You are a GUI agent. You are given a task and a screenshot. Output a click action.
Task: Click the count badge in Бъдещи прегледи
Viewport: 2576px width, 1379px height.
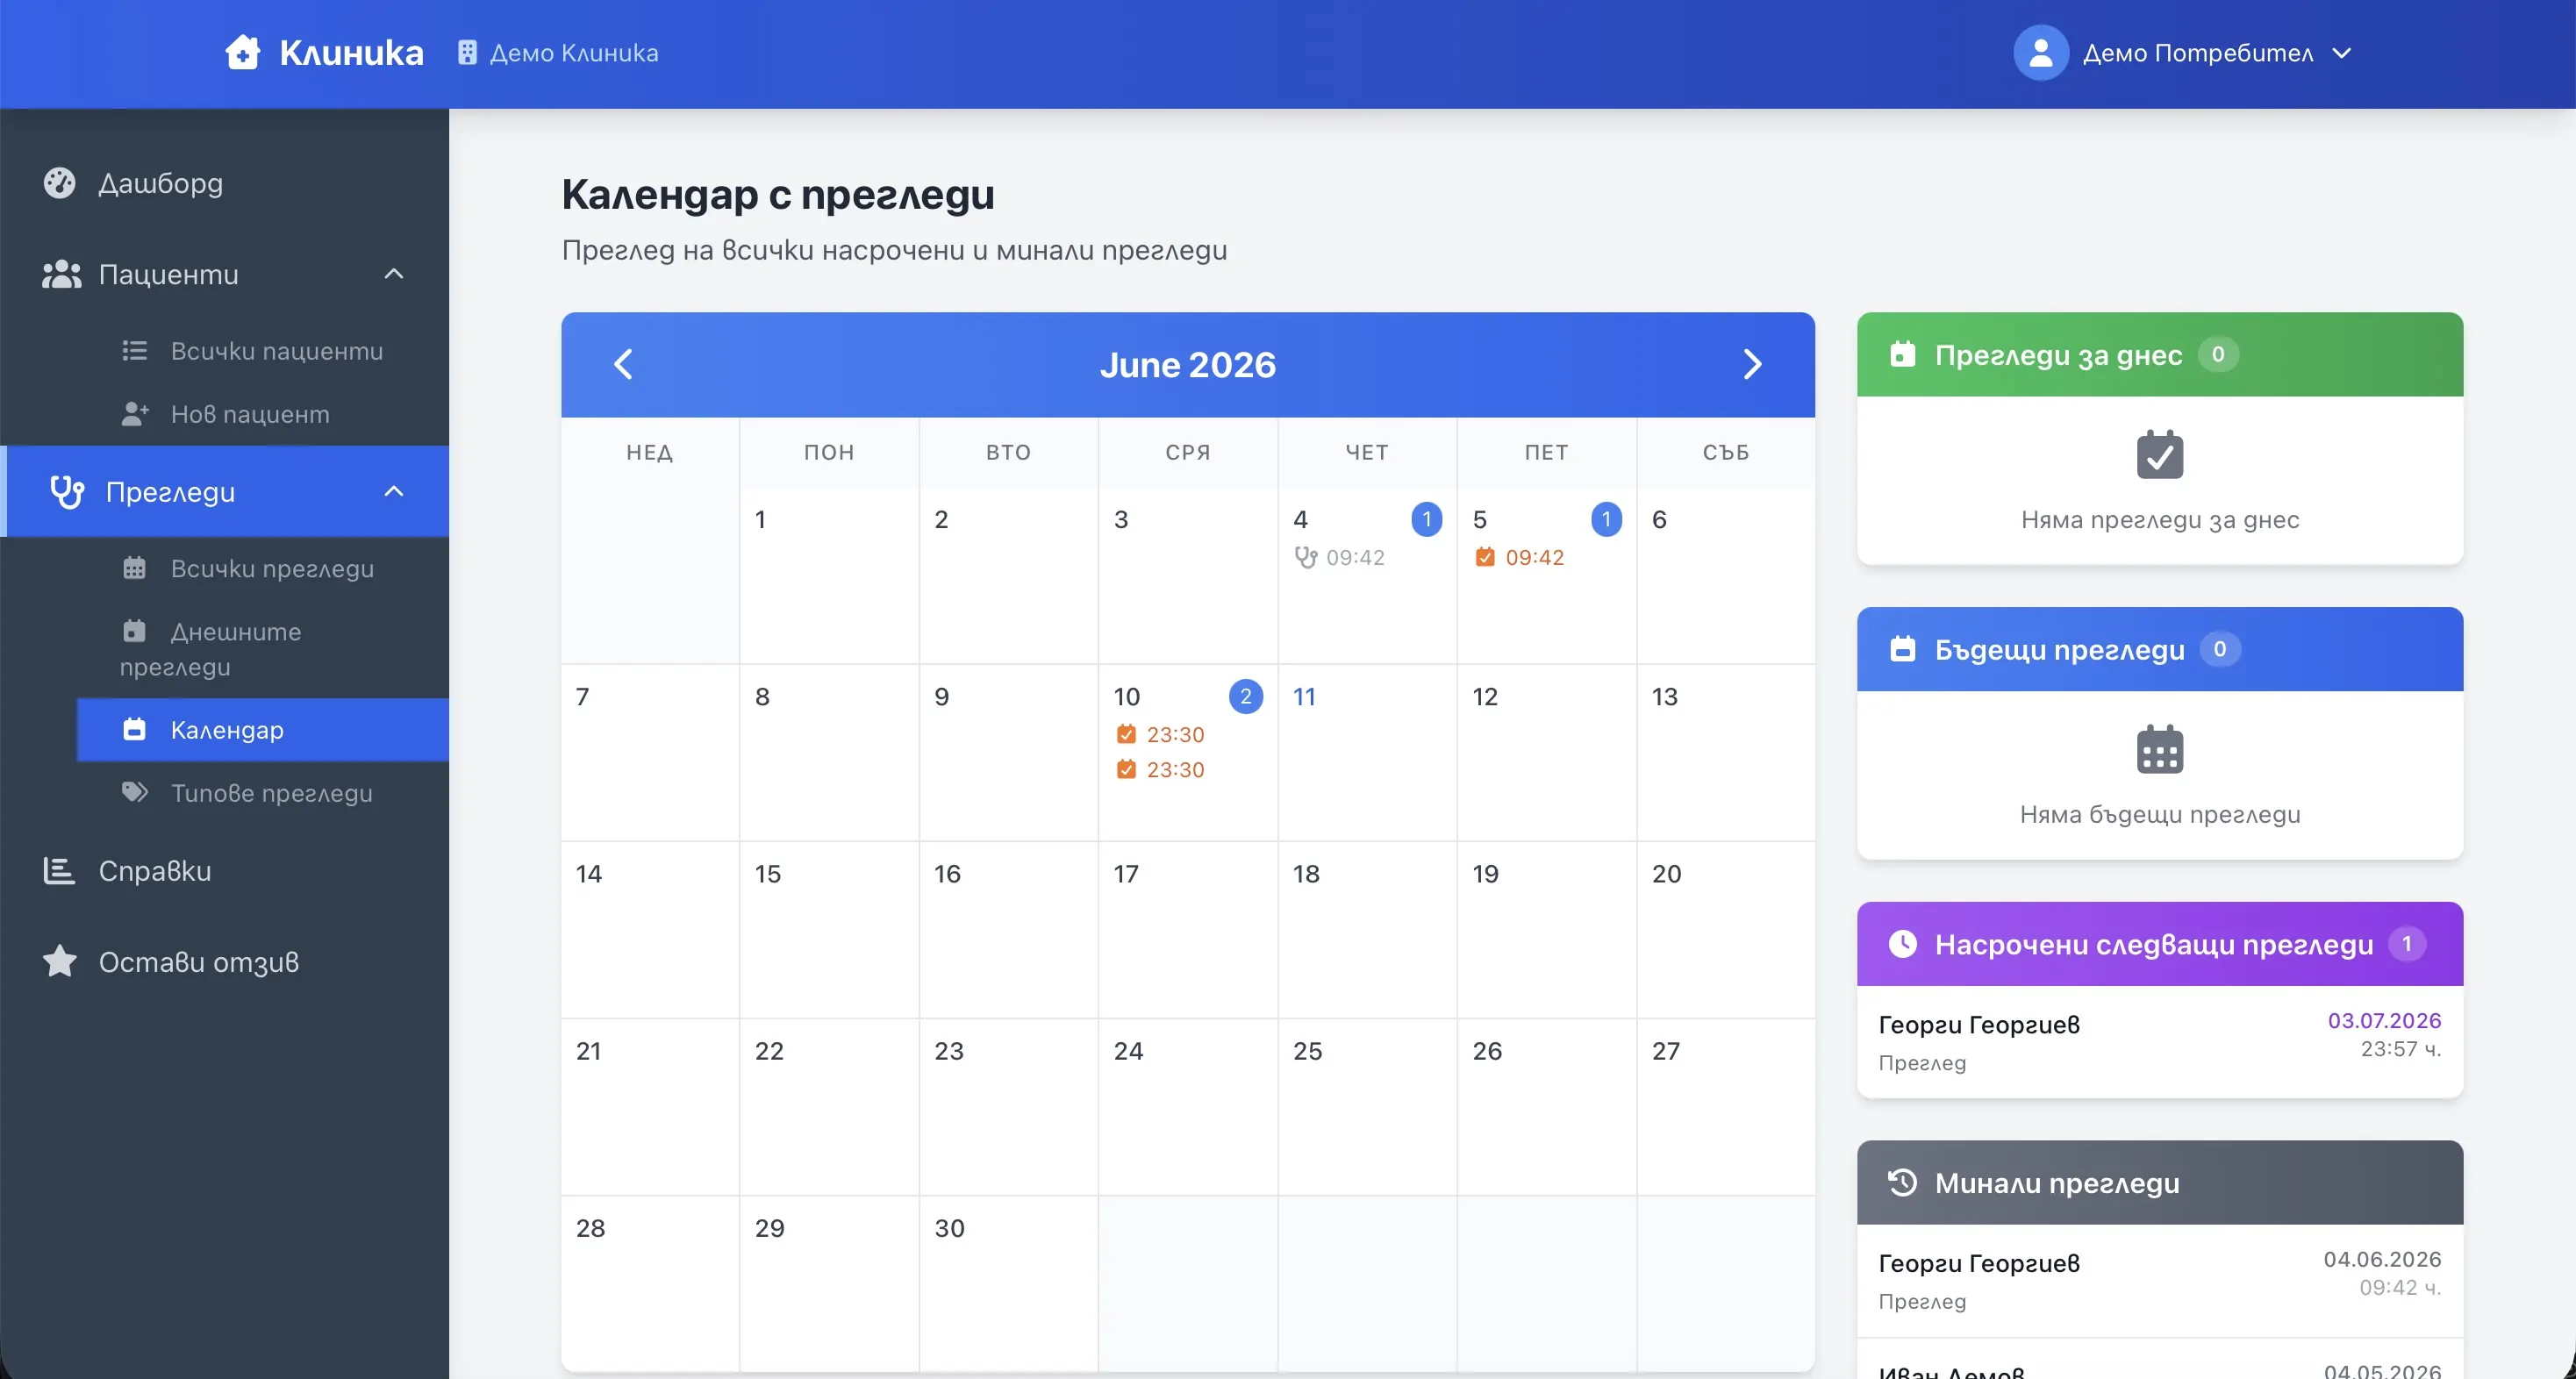(2219, 649)
